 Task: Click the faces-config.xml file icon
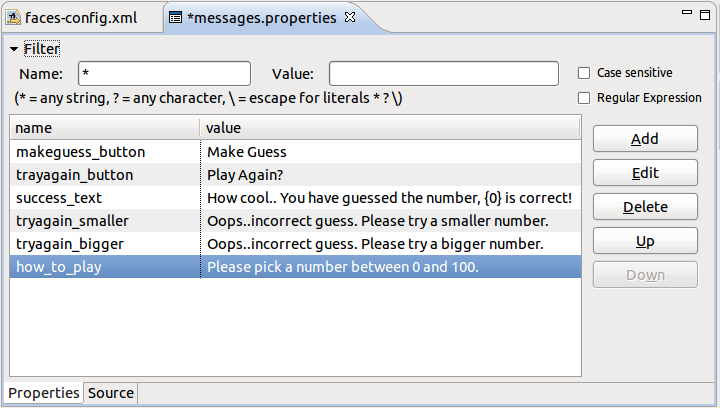(14, 18)
